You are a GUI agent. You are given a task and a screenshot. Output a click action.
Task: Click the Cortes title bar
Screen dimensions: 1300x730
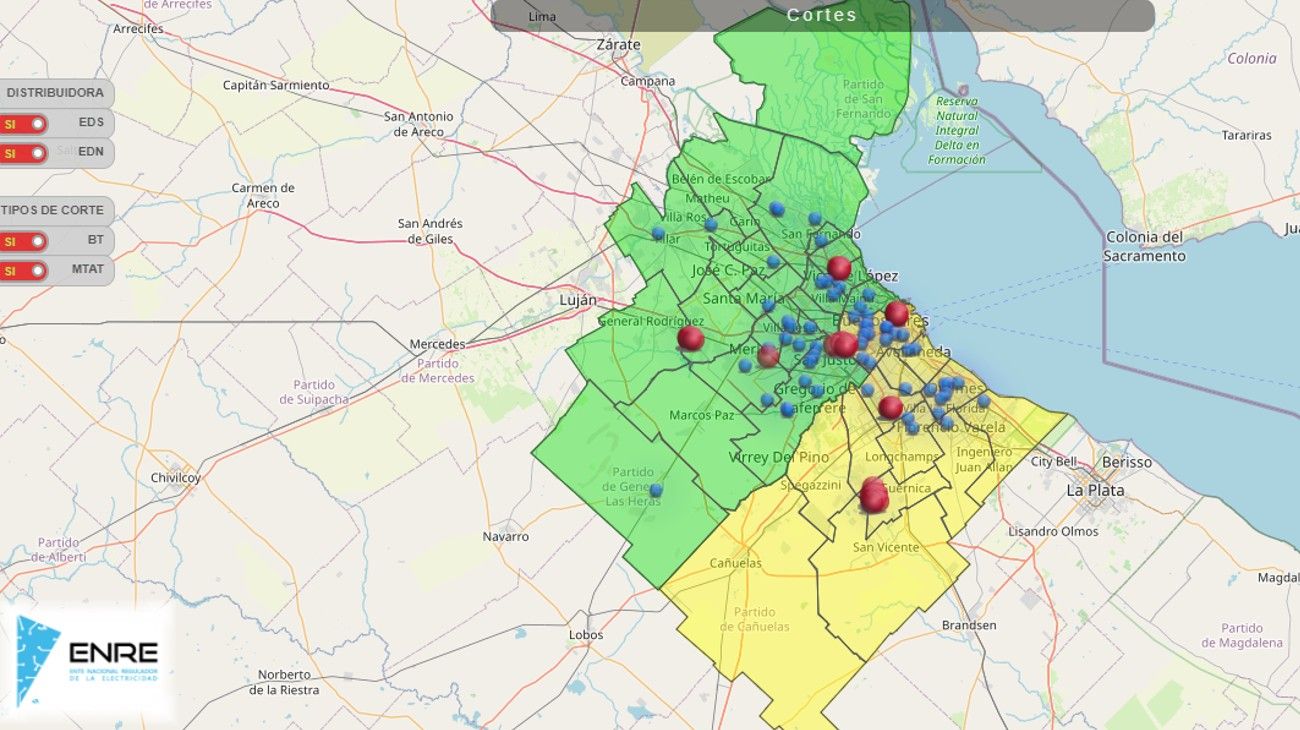tap(823, 15)
